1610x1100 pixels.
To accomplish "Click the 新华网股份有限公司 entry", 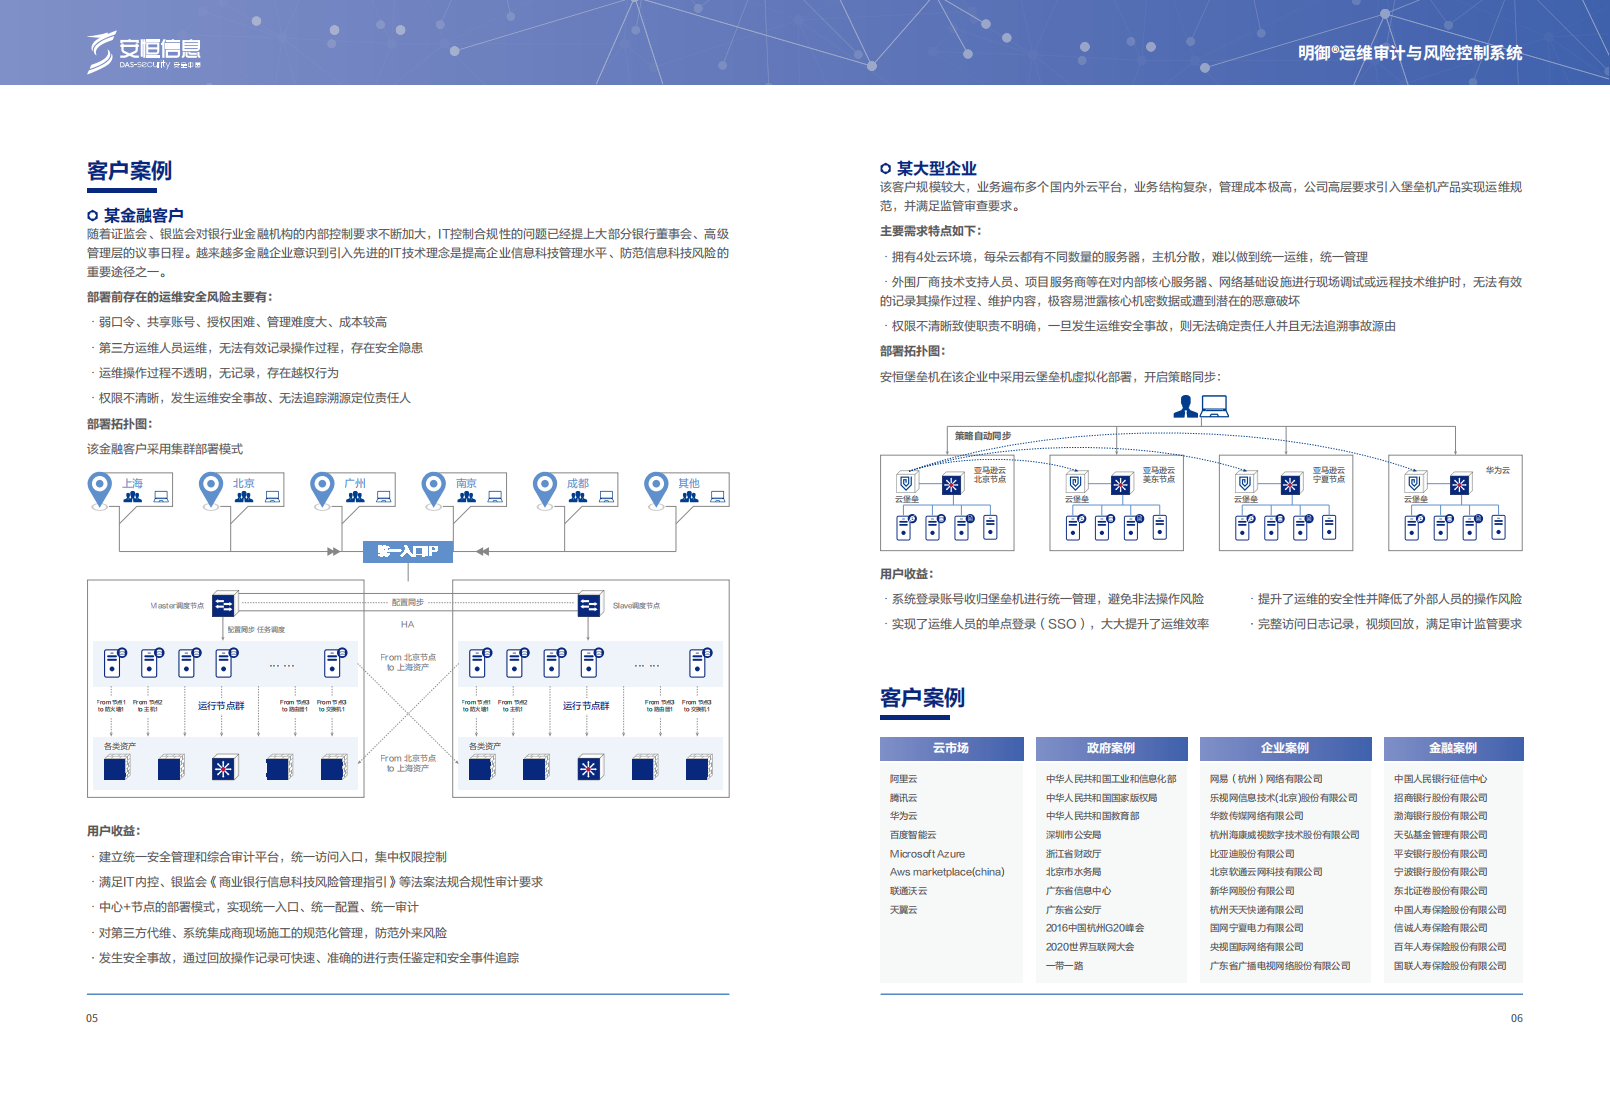I will [x=1252, y=891].
